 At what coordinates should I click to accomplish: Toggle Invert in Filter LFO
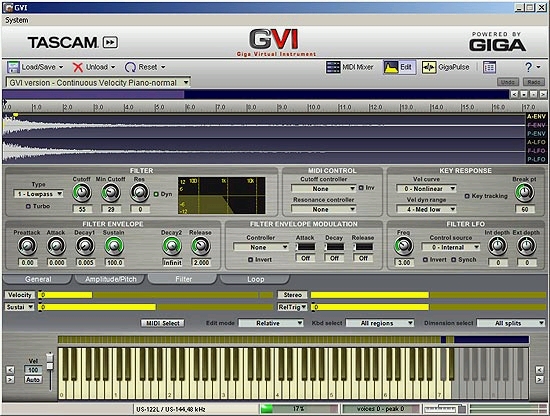pos(425,260)
